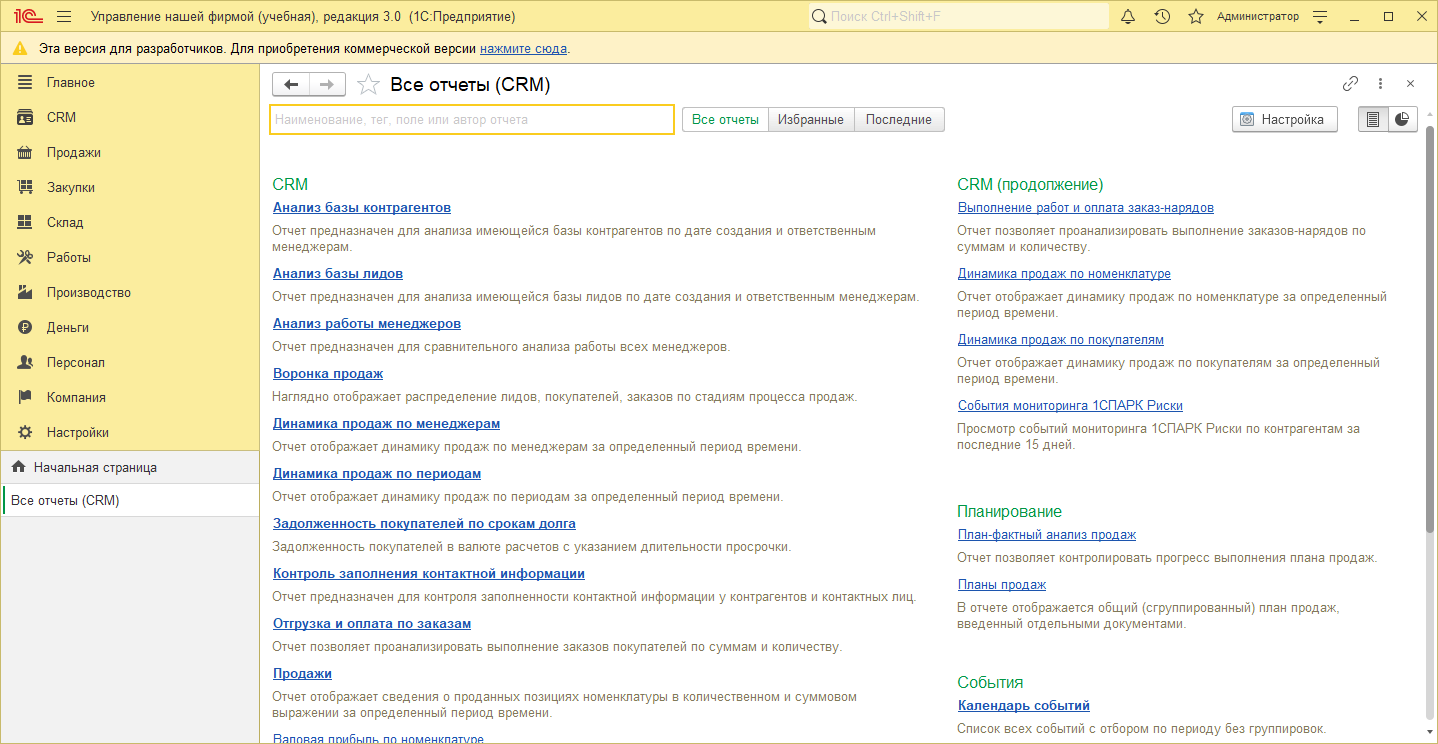Click the Производство factory icon

26,292
